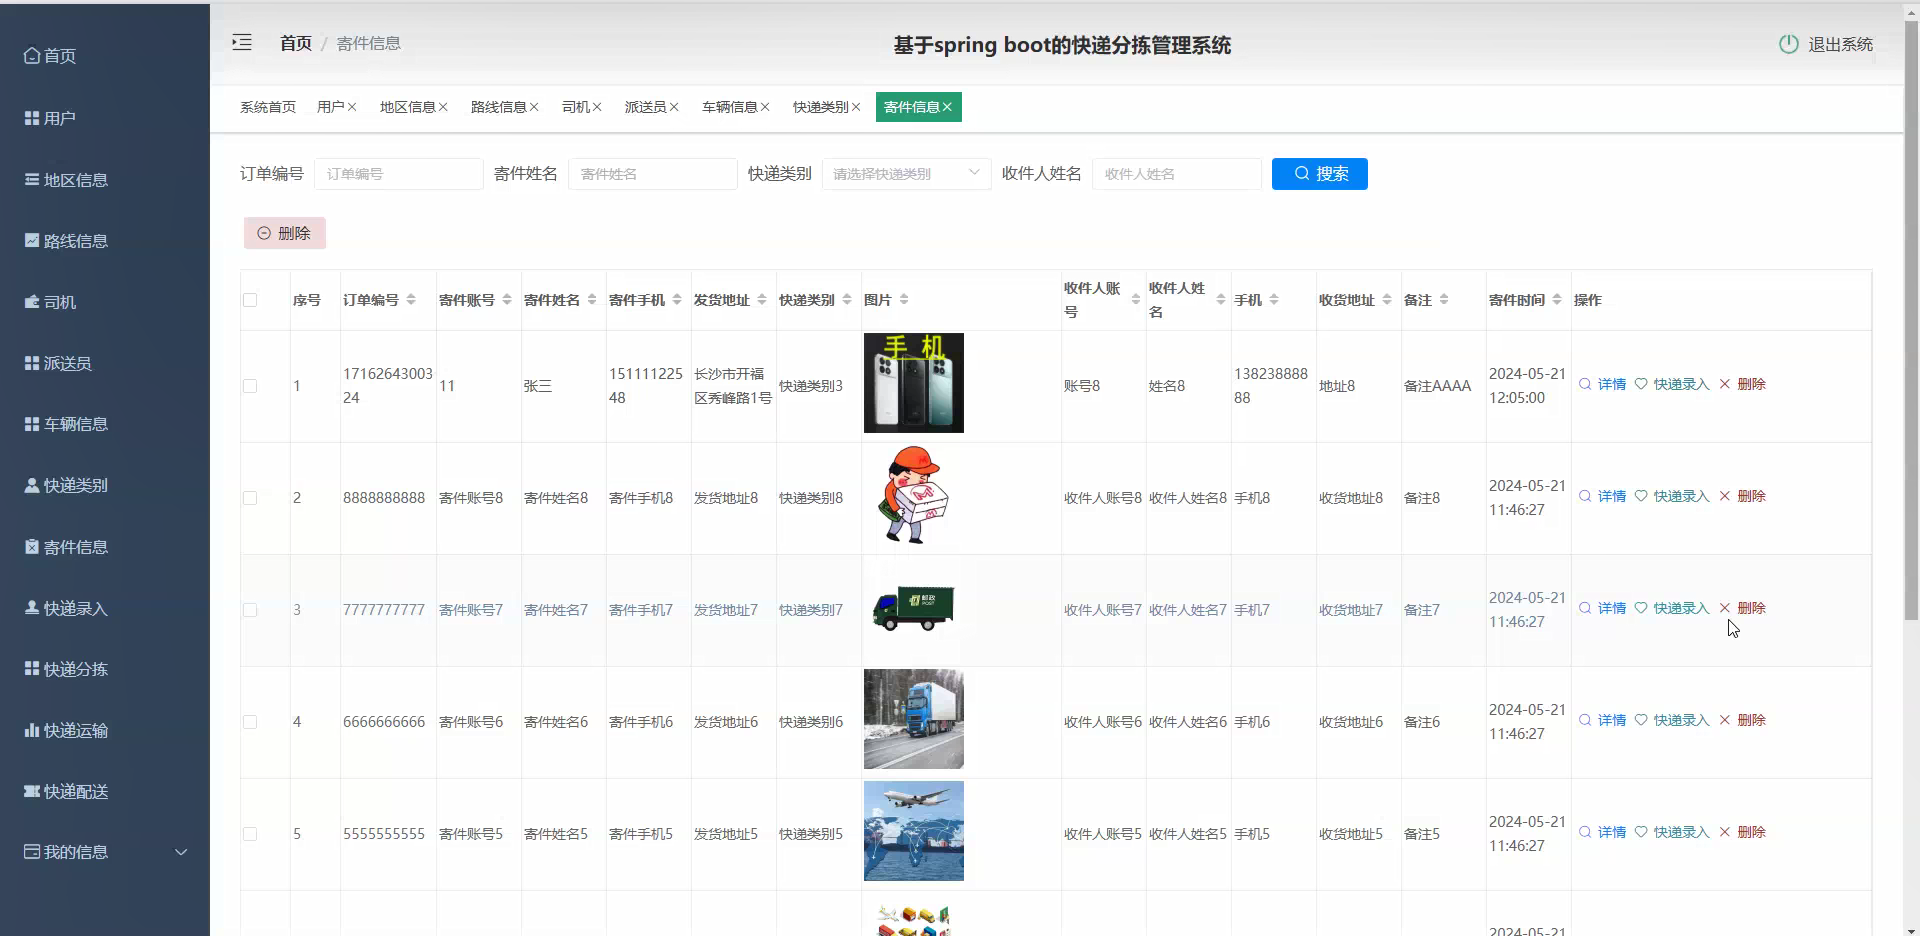This screenshot has height=936, width=1920.
Task: Click the 退出系统 power logout icon
Action: pyautogui.click(x=1789, y=44)
